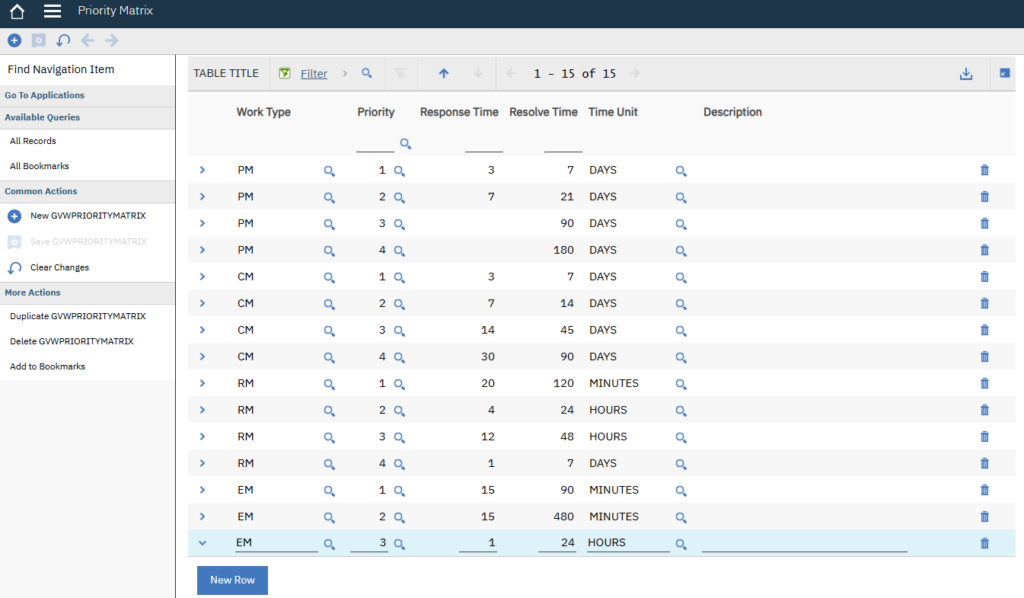Select Clear Changes in Common Actions
This screenshot has height=598, width=1024.
click(x=59, y=268)
